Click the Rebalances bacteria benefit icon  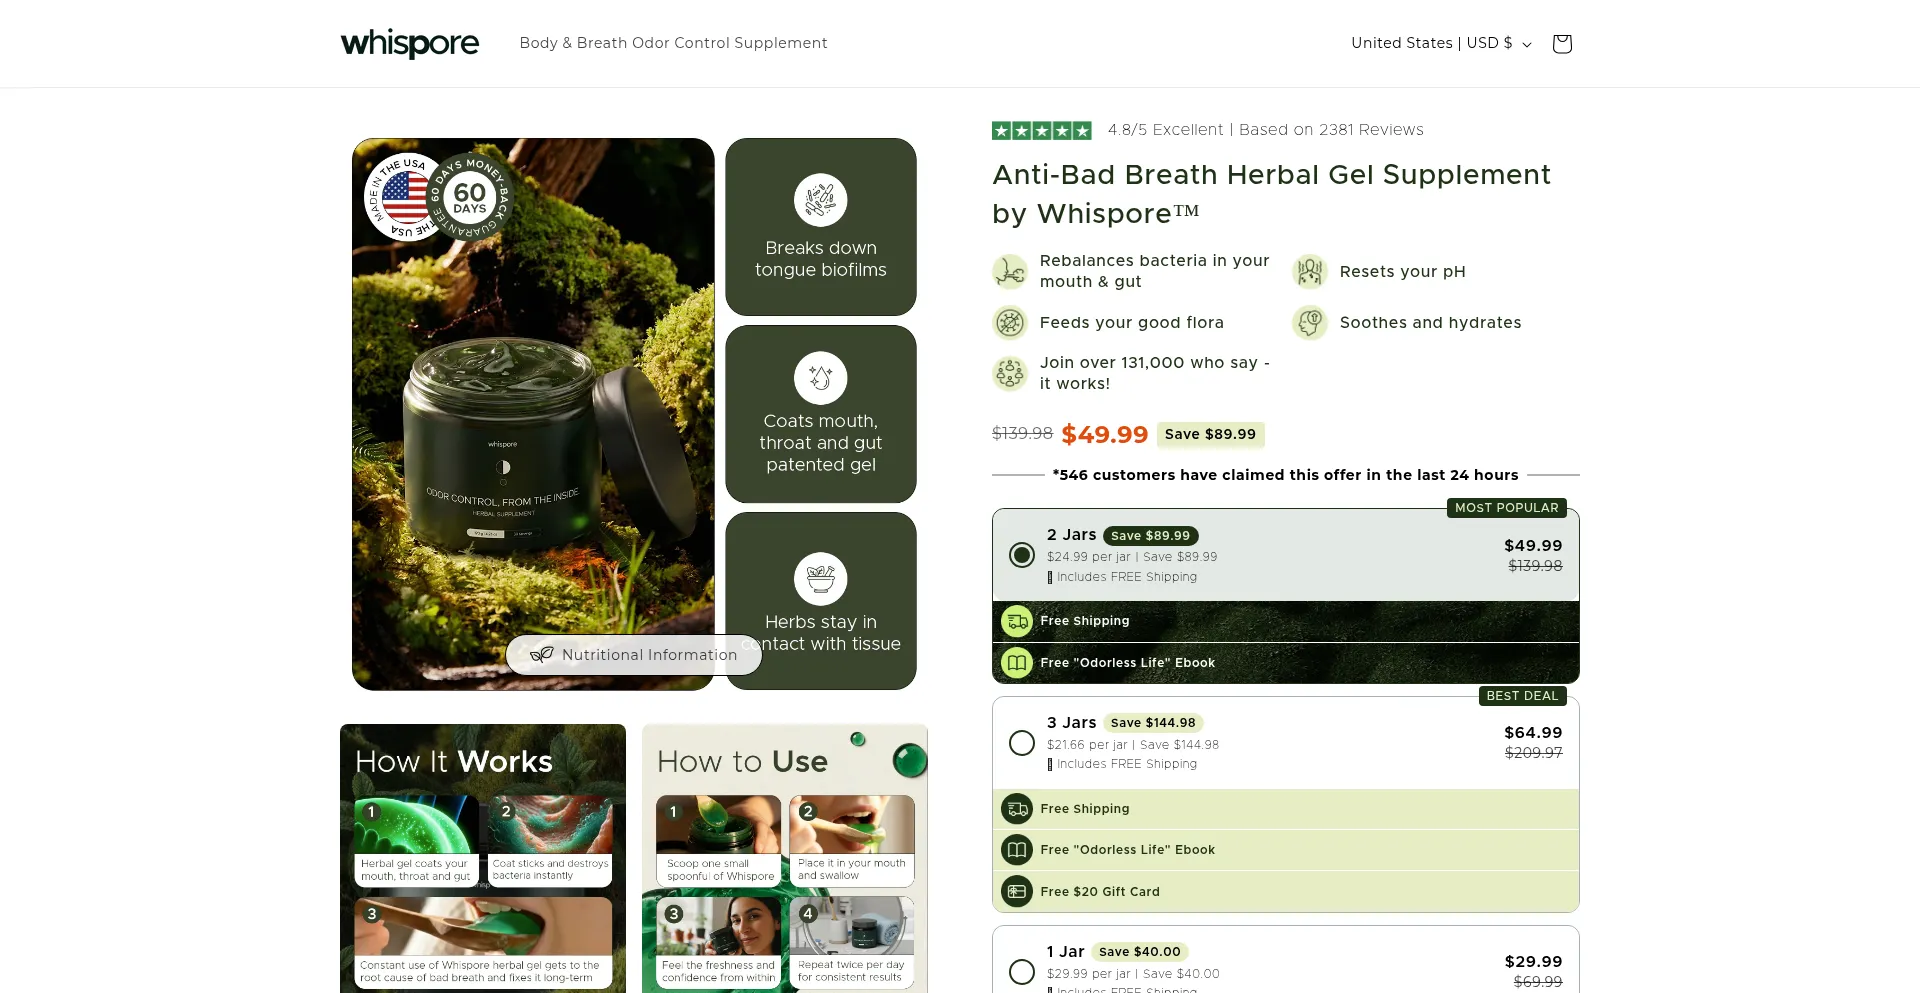[1010, 271]
